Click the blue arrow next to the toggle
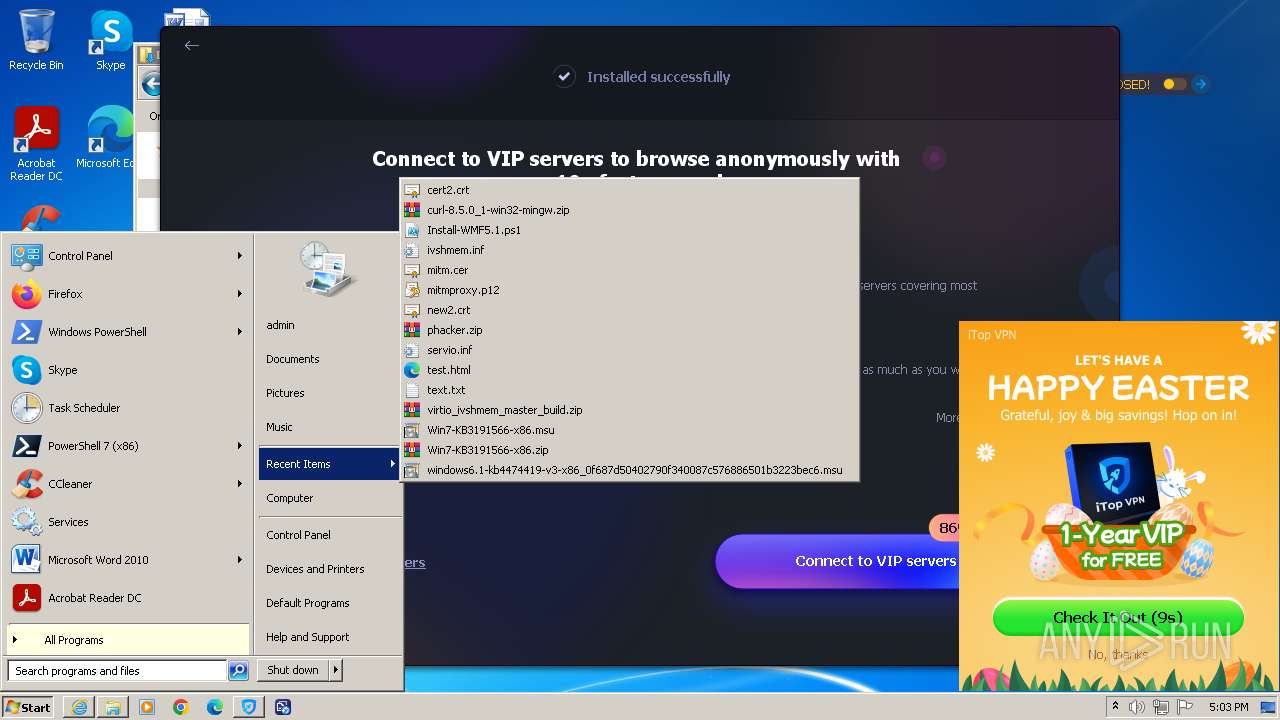This screenshot has width=1280, height=720. click(1201, 85)
